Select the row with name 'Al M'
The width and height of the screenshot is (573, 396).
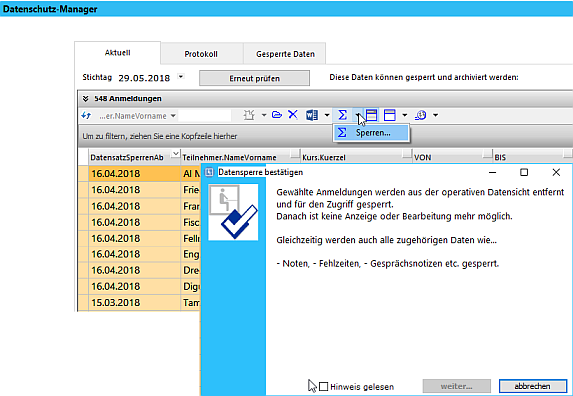[139, 174]
